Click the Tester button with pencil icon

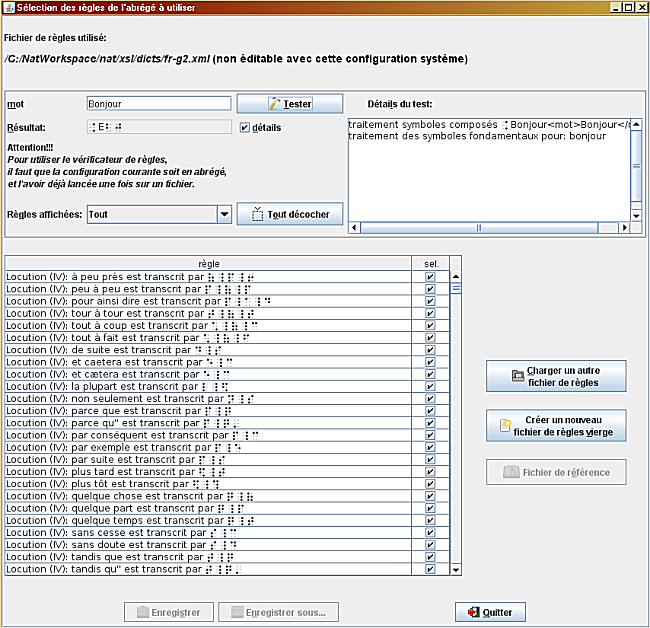click(290, 103)
